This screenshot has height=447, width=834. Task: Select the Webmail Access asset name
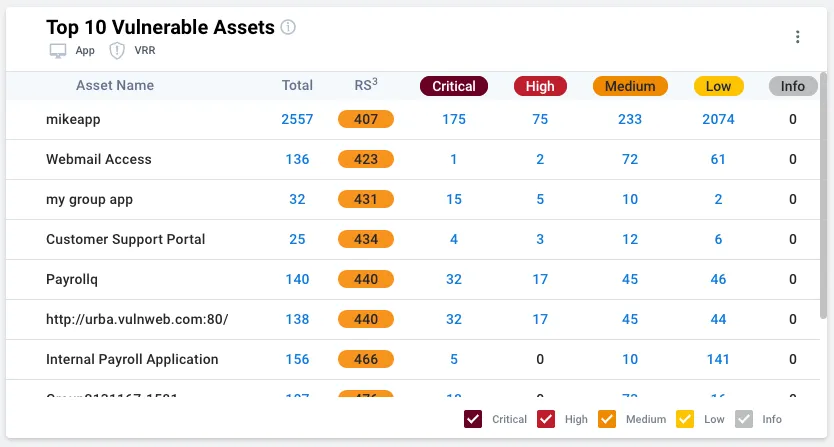pos(99,159)
